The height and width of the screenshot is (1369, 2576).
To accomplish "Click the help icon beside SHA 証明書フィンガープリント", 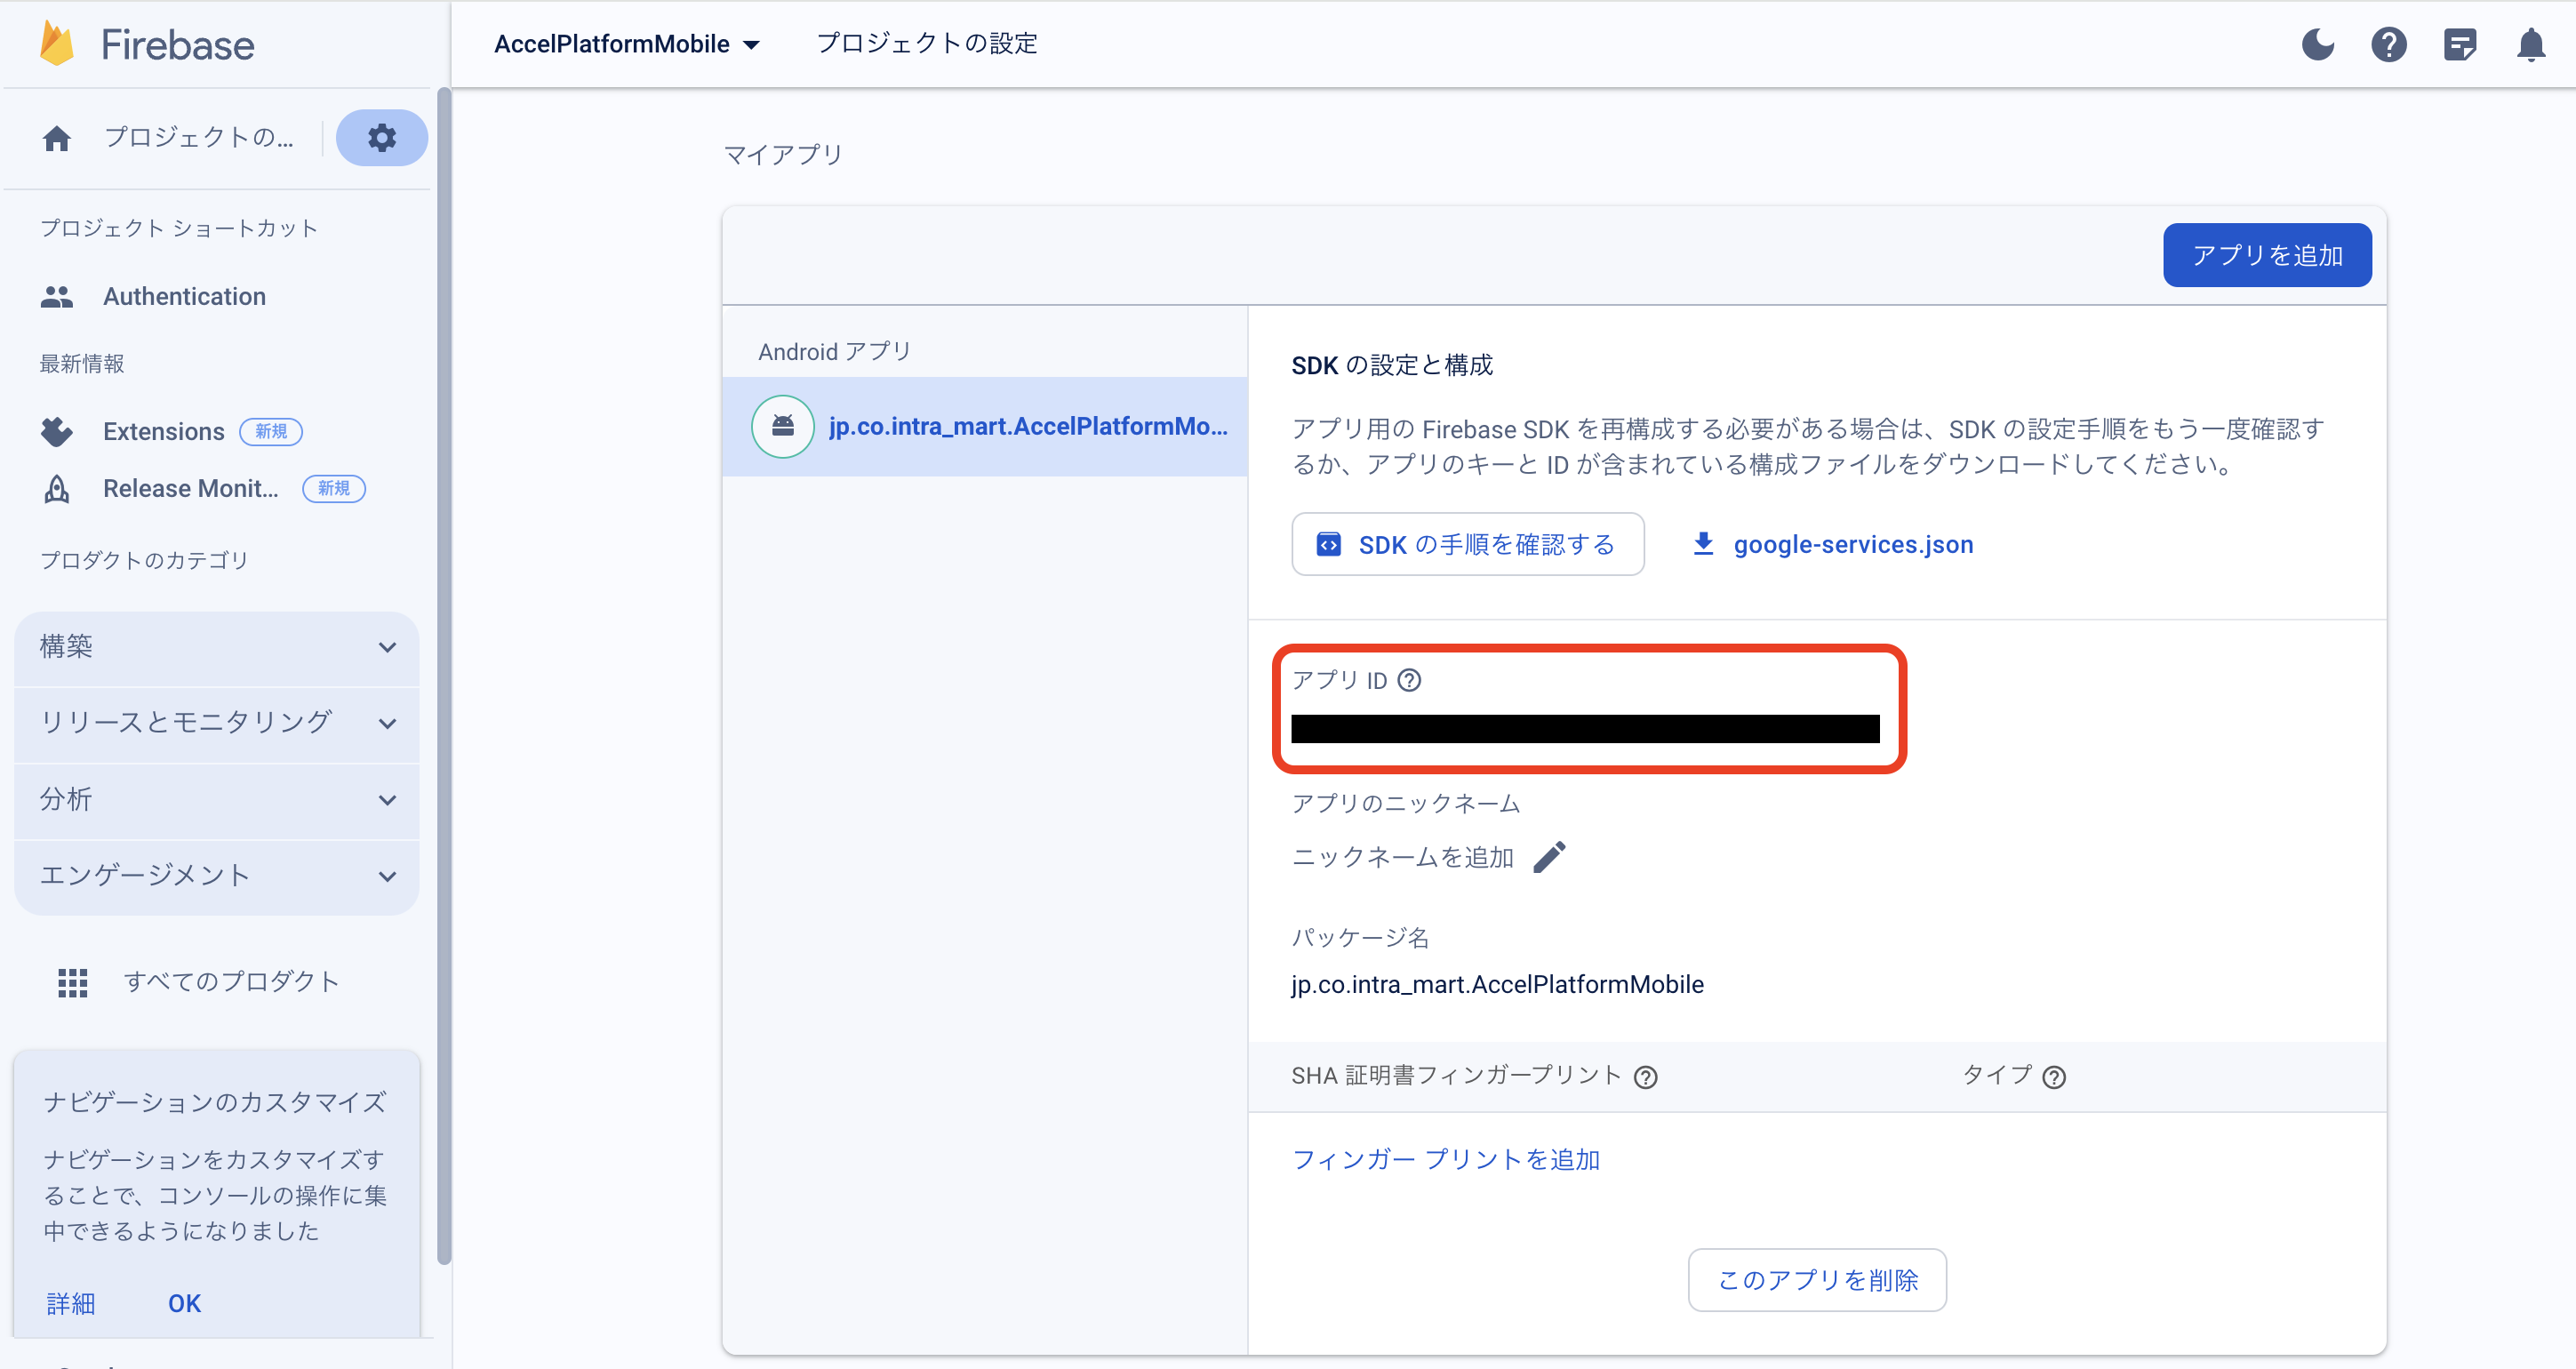I will coord(1645,1077).
